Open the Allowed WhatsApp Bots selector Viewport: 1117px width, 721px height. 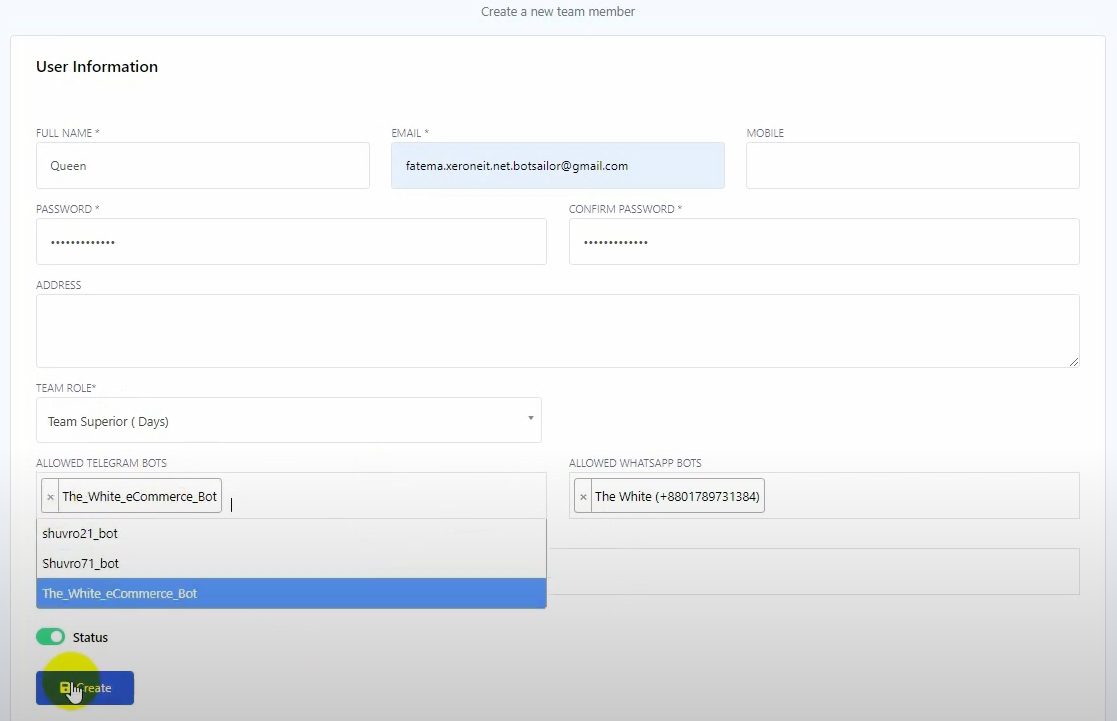tap(920, 497)
